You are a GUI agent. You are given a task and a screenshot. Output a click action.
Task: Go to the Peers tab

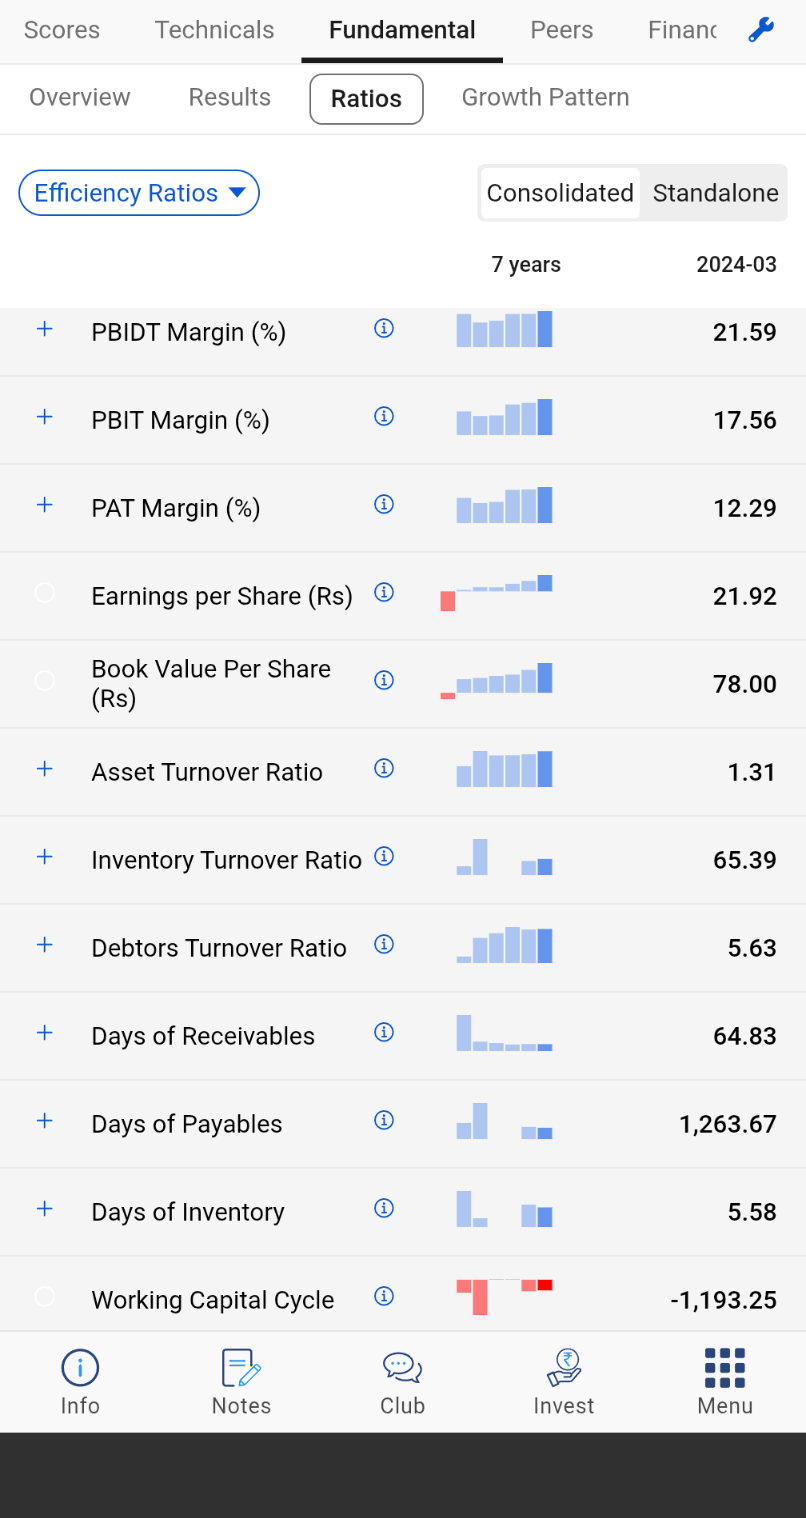[561, 30]
